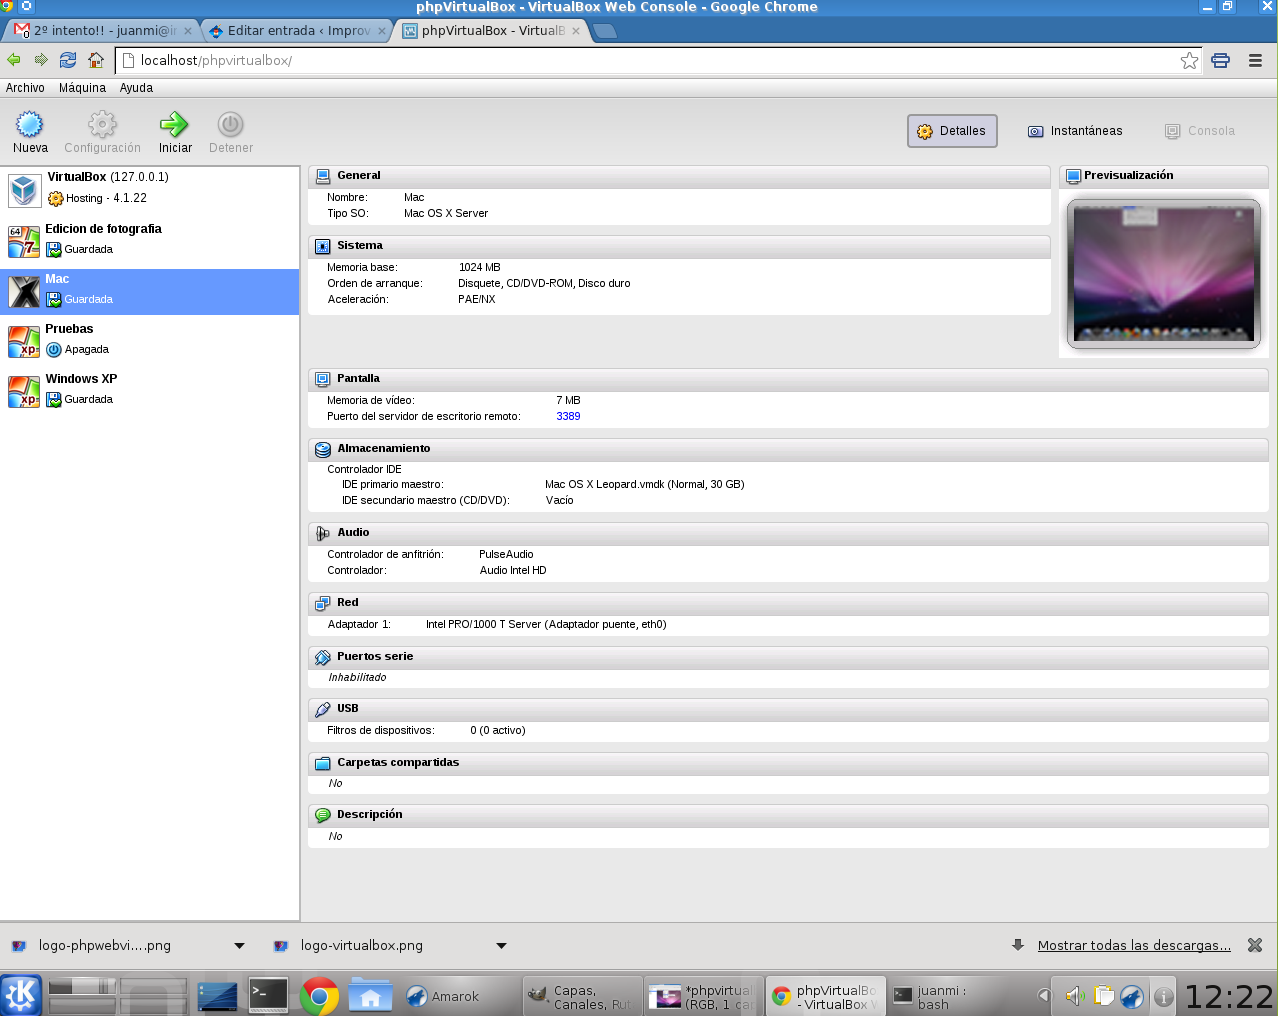Click the Detener power icon
This screenshot has height=1016, width=1278.
(x=230, y=124)
